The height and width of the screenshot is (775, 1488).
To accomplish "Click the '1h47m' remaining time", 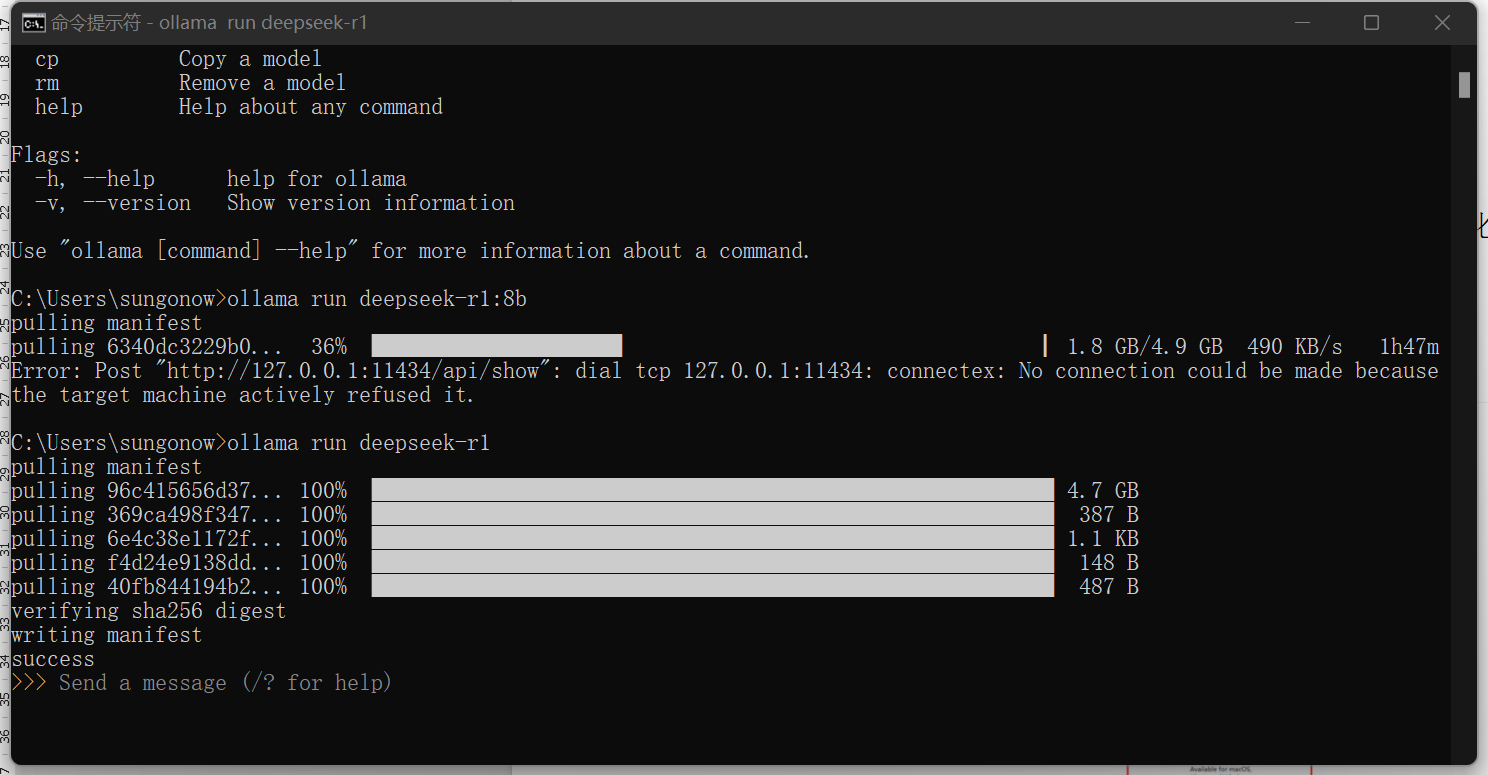I will point(1409,347).
